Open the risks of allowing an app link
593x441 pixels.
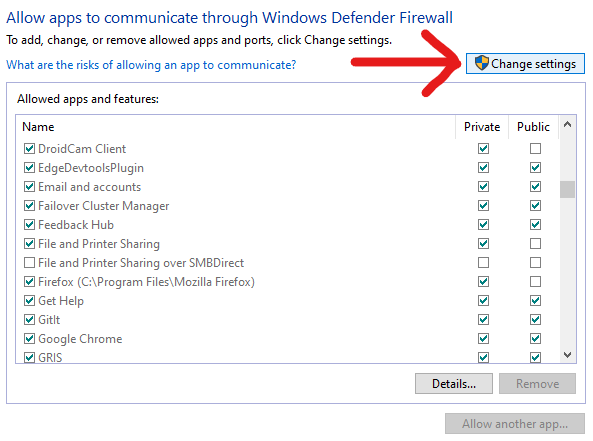[x=151, y=65]
